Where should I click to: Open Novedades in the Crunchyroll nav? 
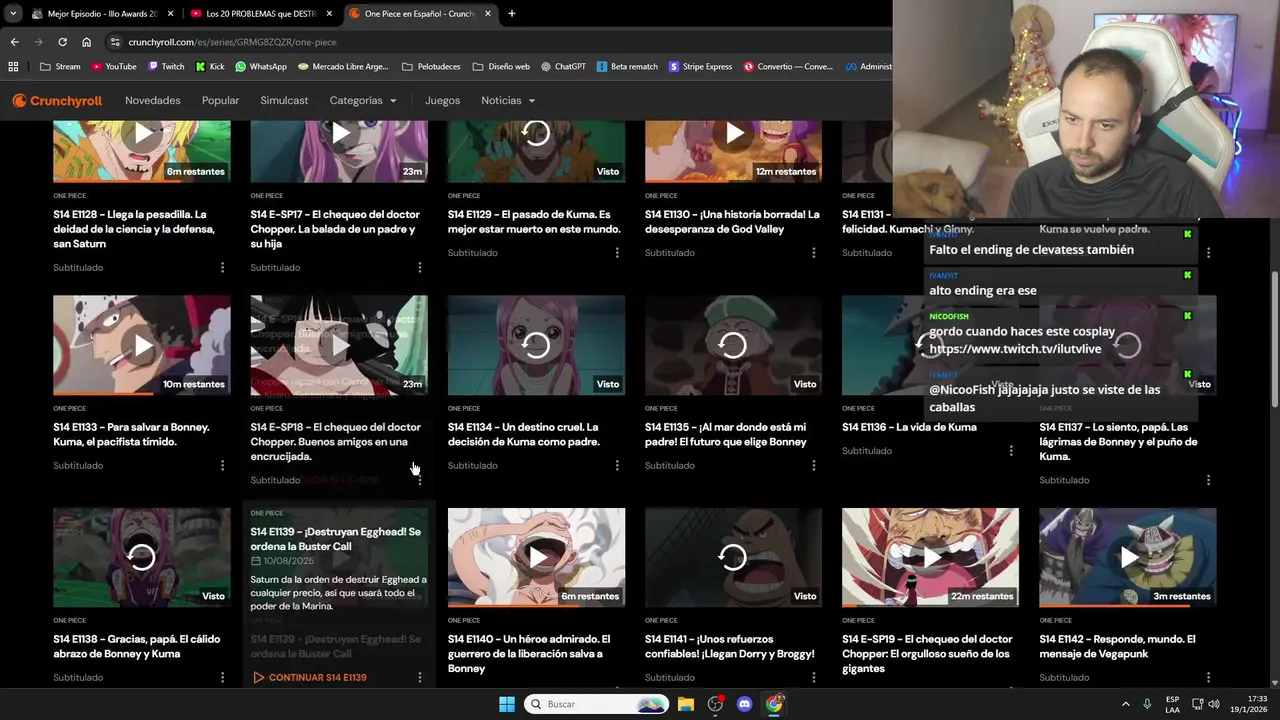click(153, 100)
